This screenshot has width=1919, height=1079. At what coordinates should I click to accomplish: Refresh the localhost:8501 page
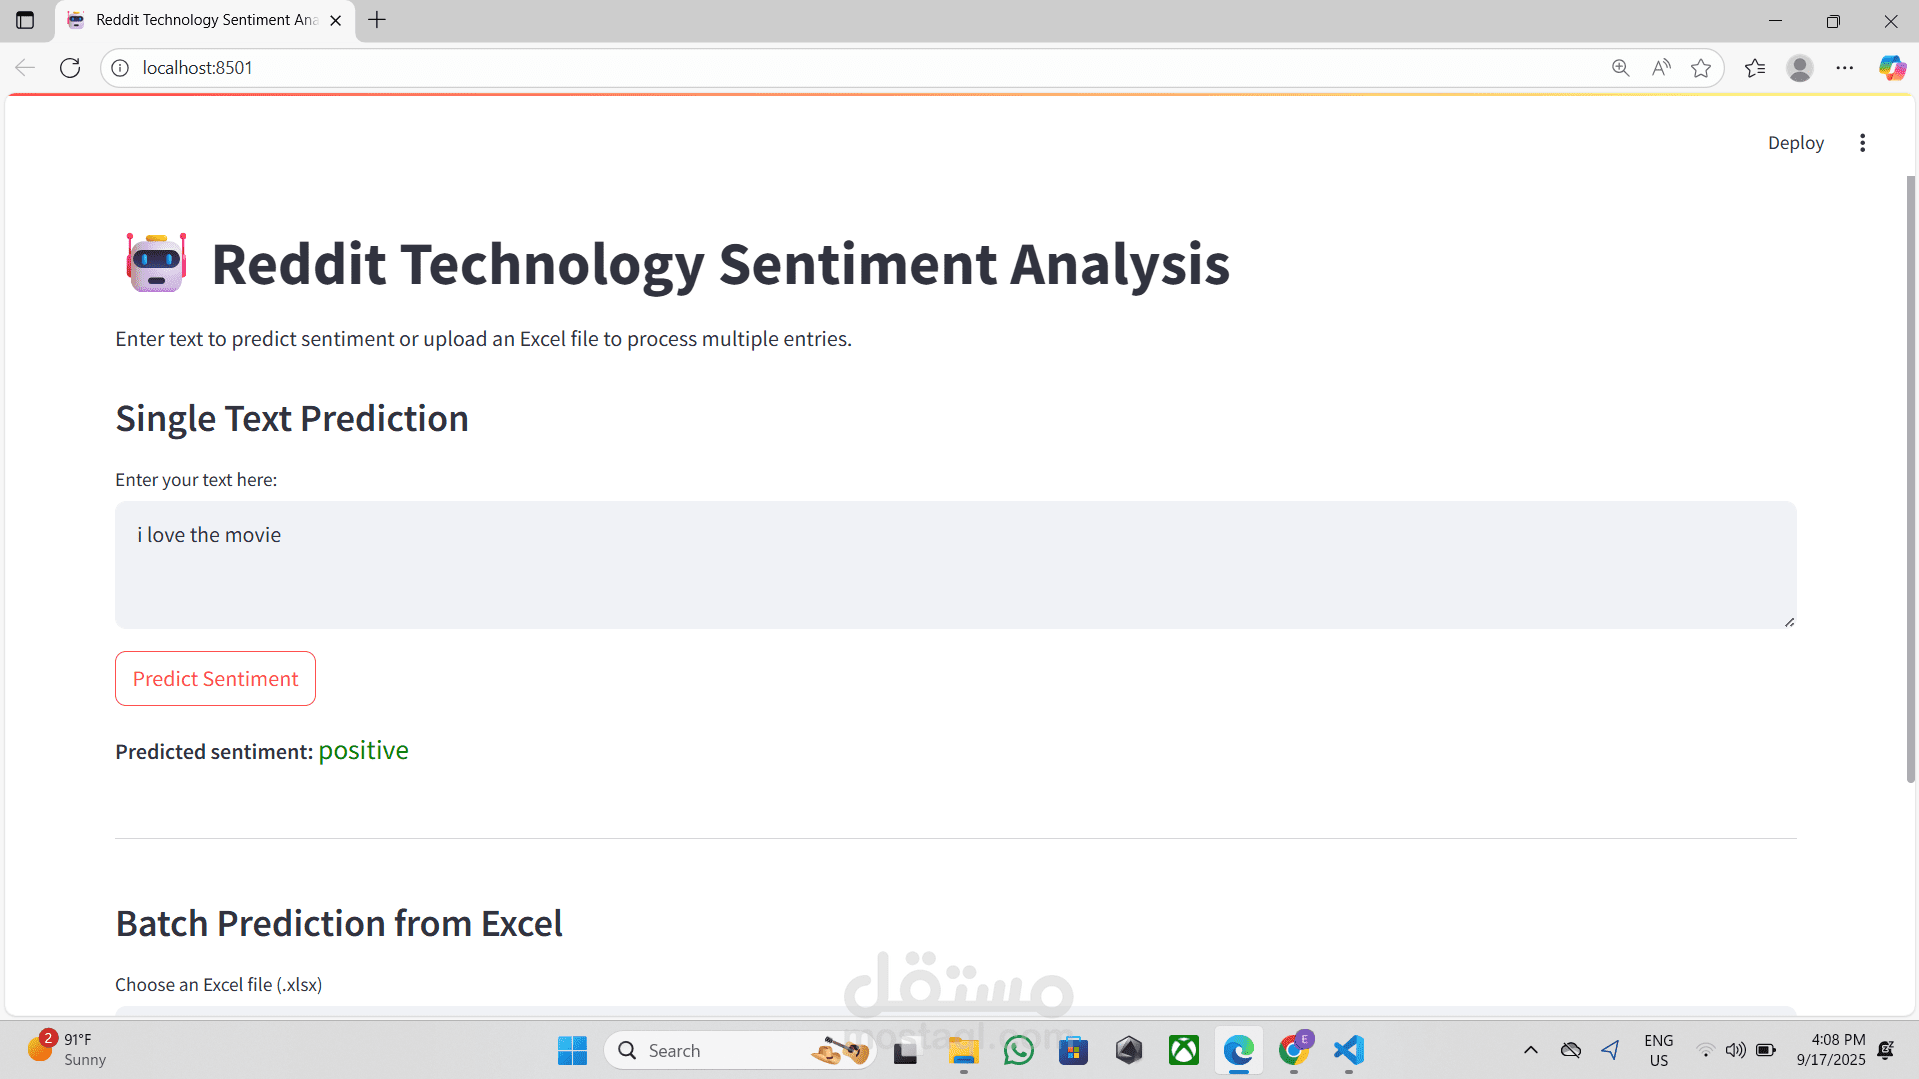tap(69, 67)
